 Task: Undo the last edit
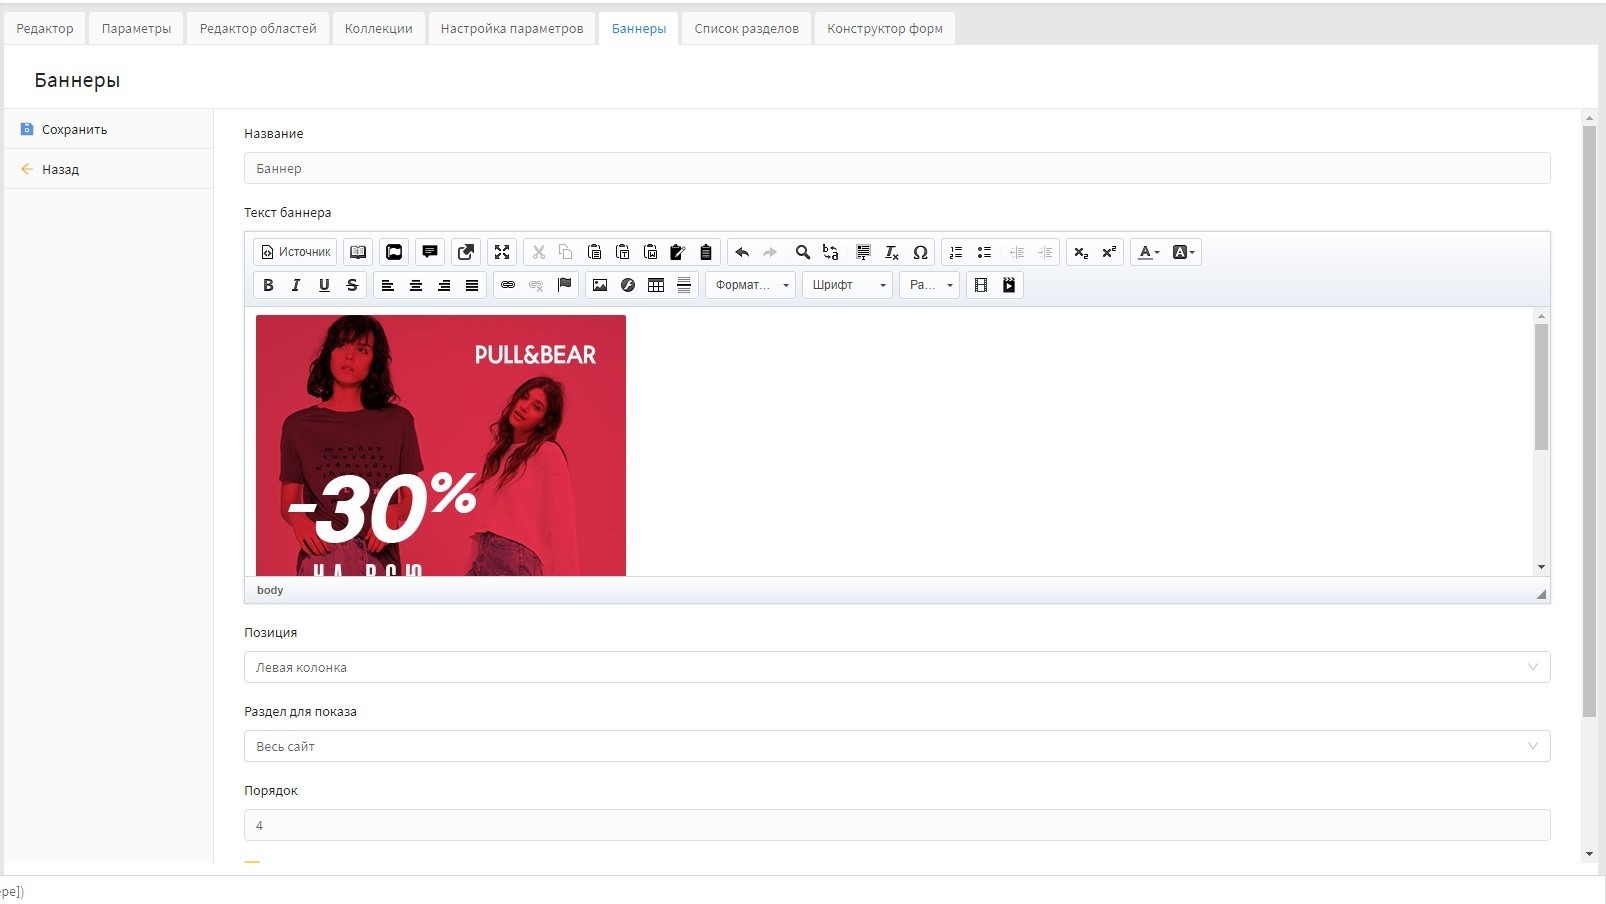click(742, 252)
